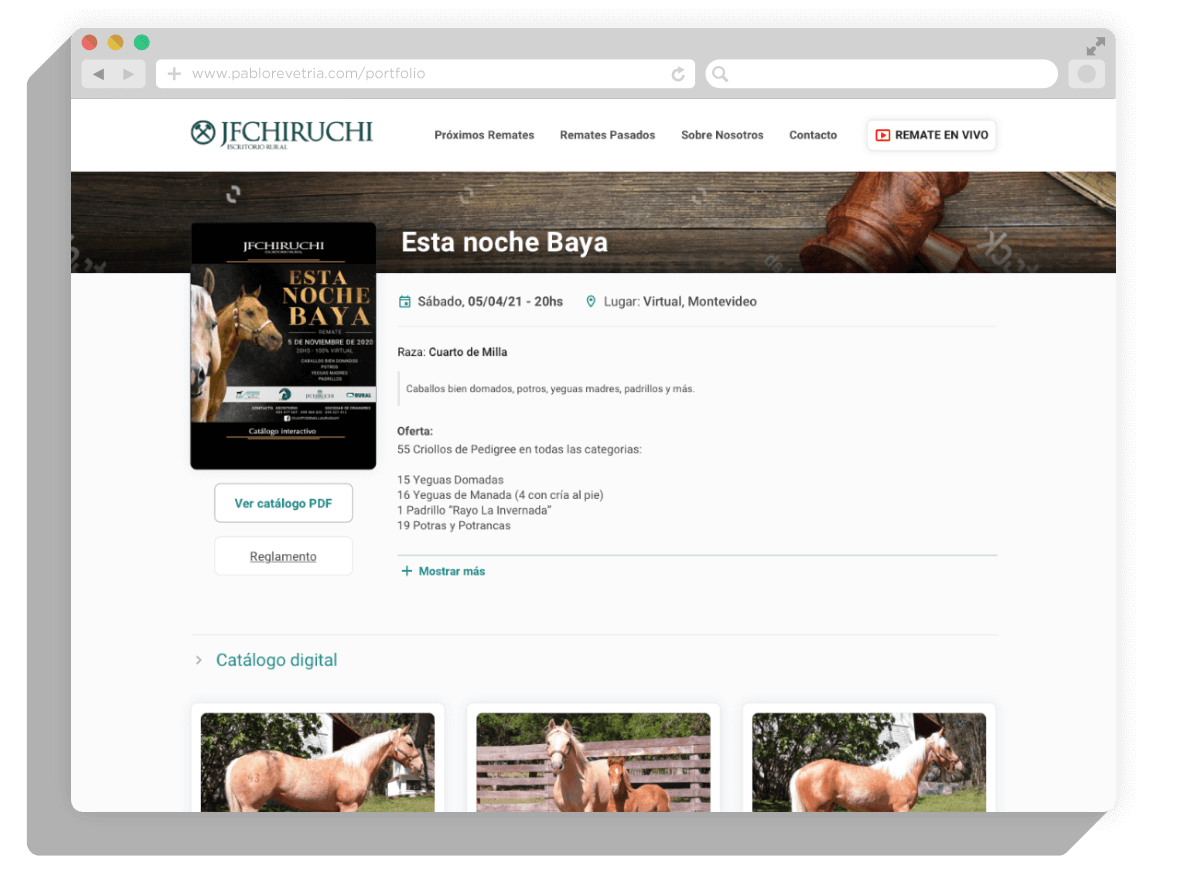This screenshot has width=1191, height=880.
Task: Collapse the Catálogo digital section chevron
Action: 199,660
